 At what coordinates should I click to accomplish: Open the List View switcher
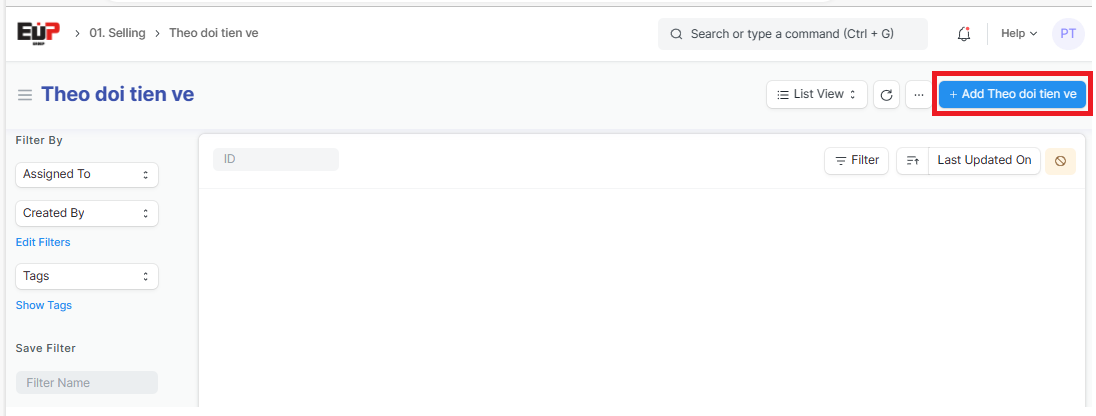pyautogui.click(x=816, y=95)
